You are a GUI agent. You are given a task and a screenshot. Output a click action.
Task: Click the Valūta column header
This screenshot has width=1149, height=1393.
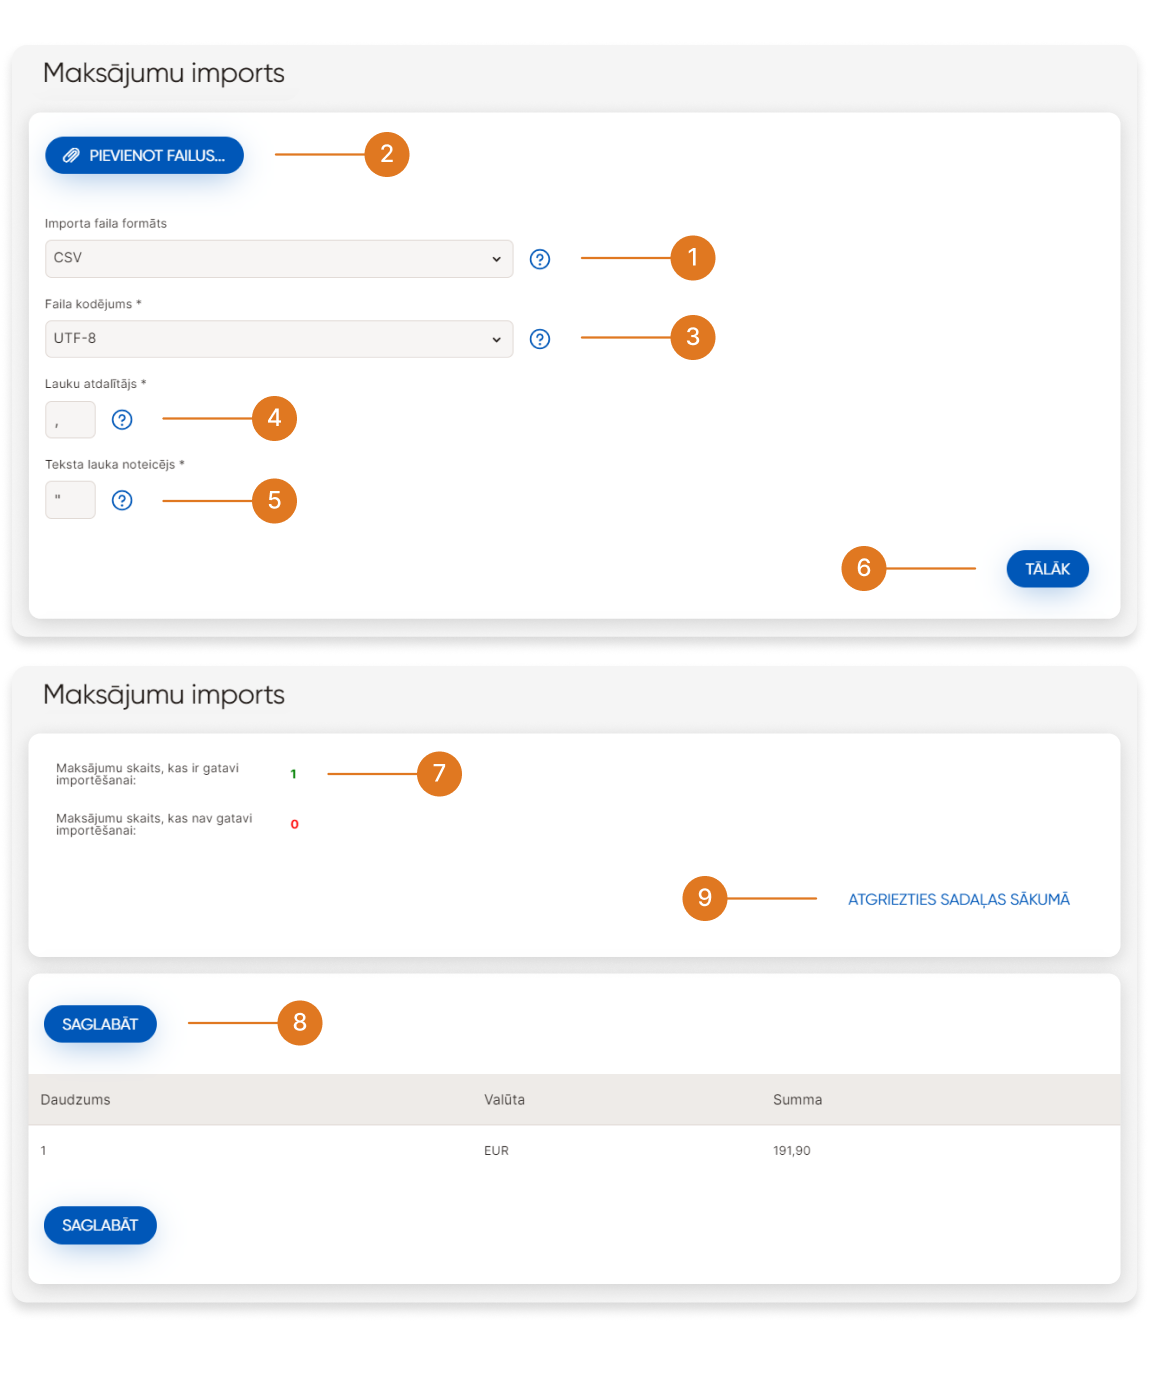pyautogui.click(x=504, y=1099)
